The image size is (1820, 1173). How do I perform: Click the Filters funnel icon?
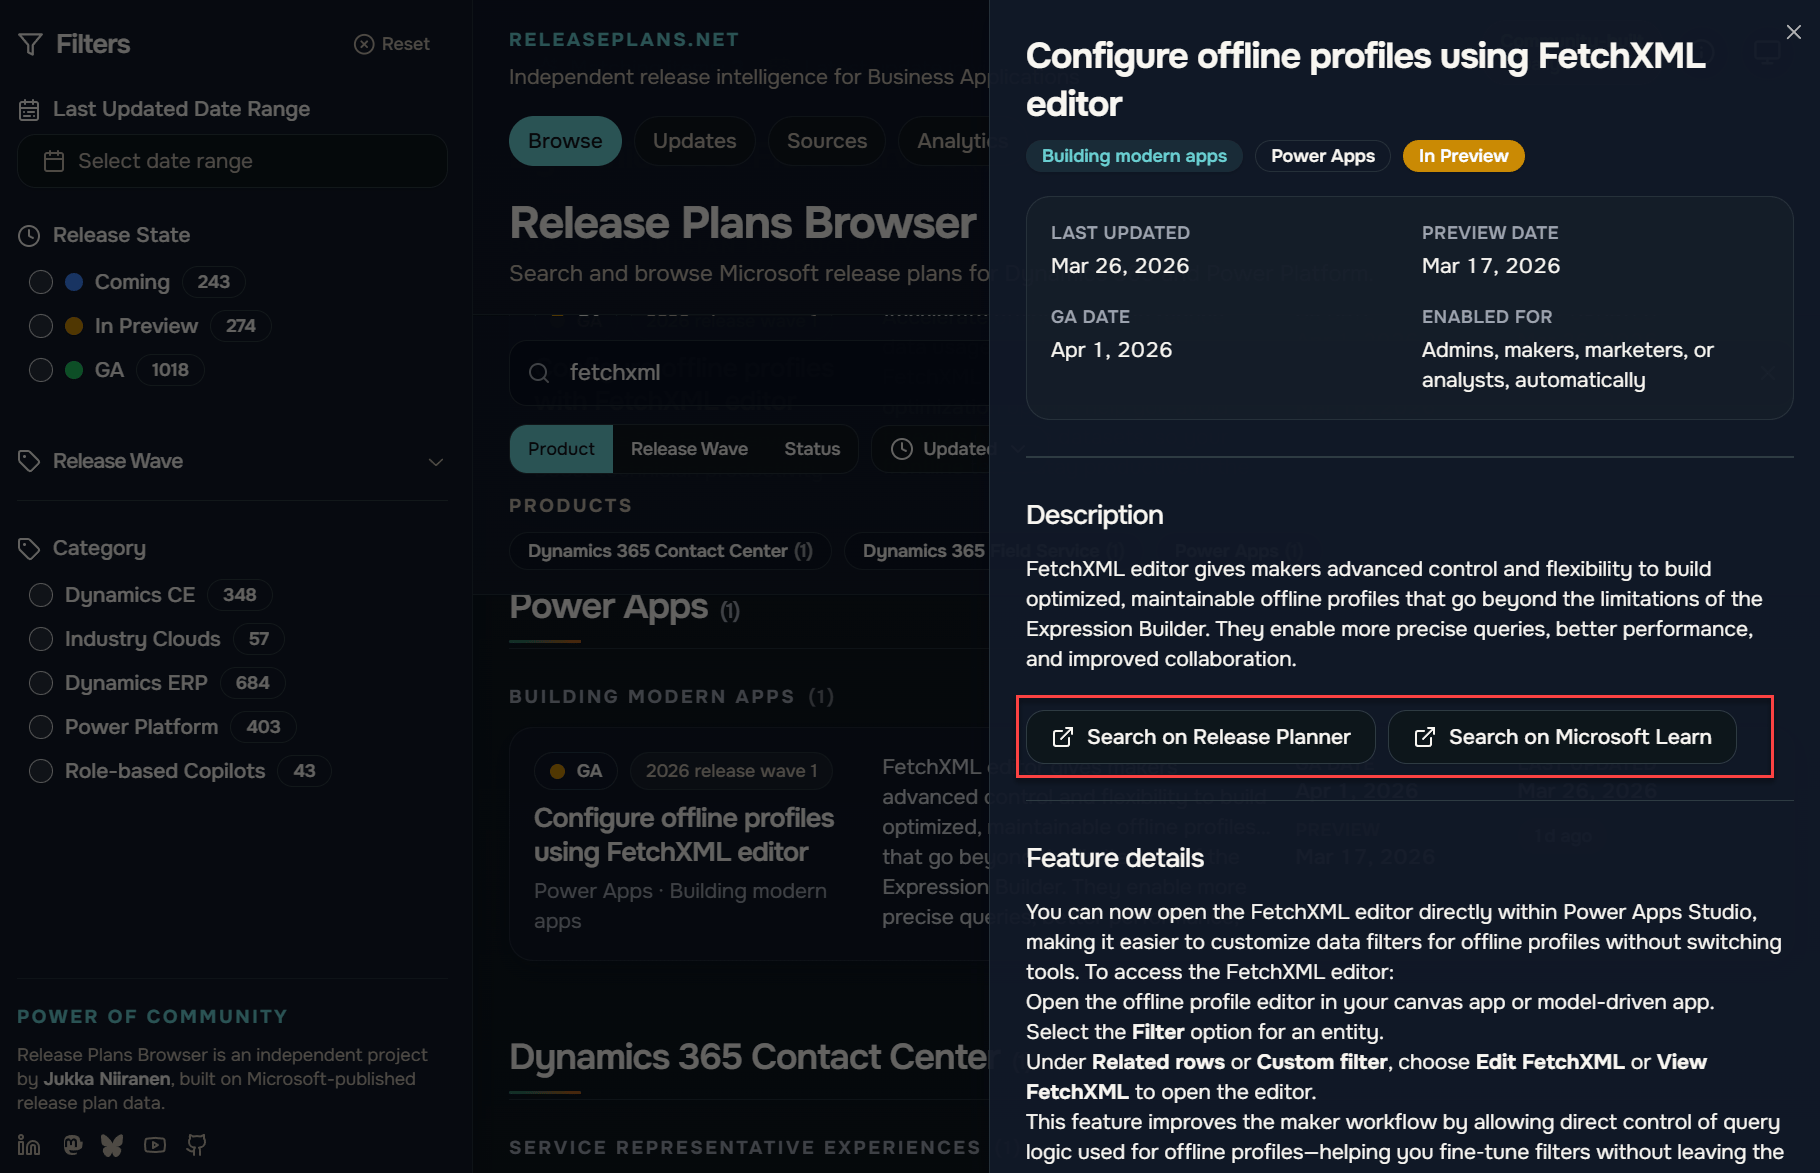pos(30,45)
